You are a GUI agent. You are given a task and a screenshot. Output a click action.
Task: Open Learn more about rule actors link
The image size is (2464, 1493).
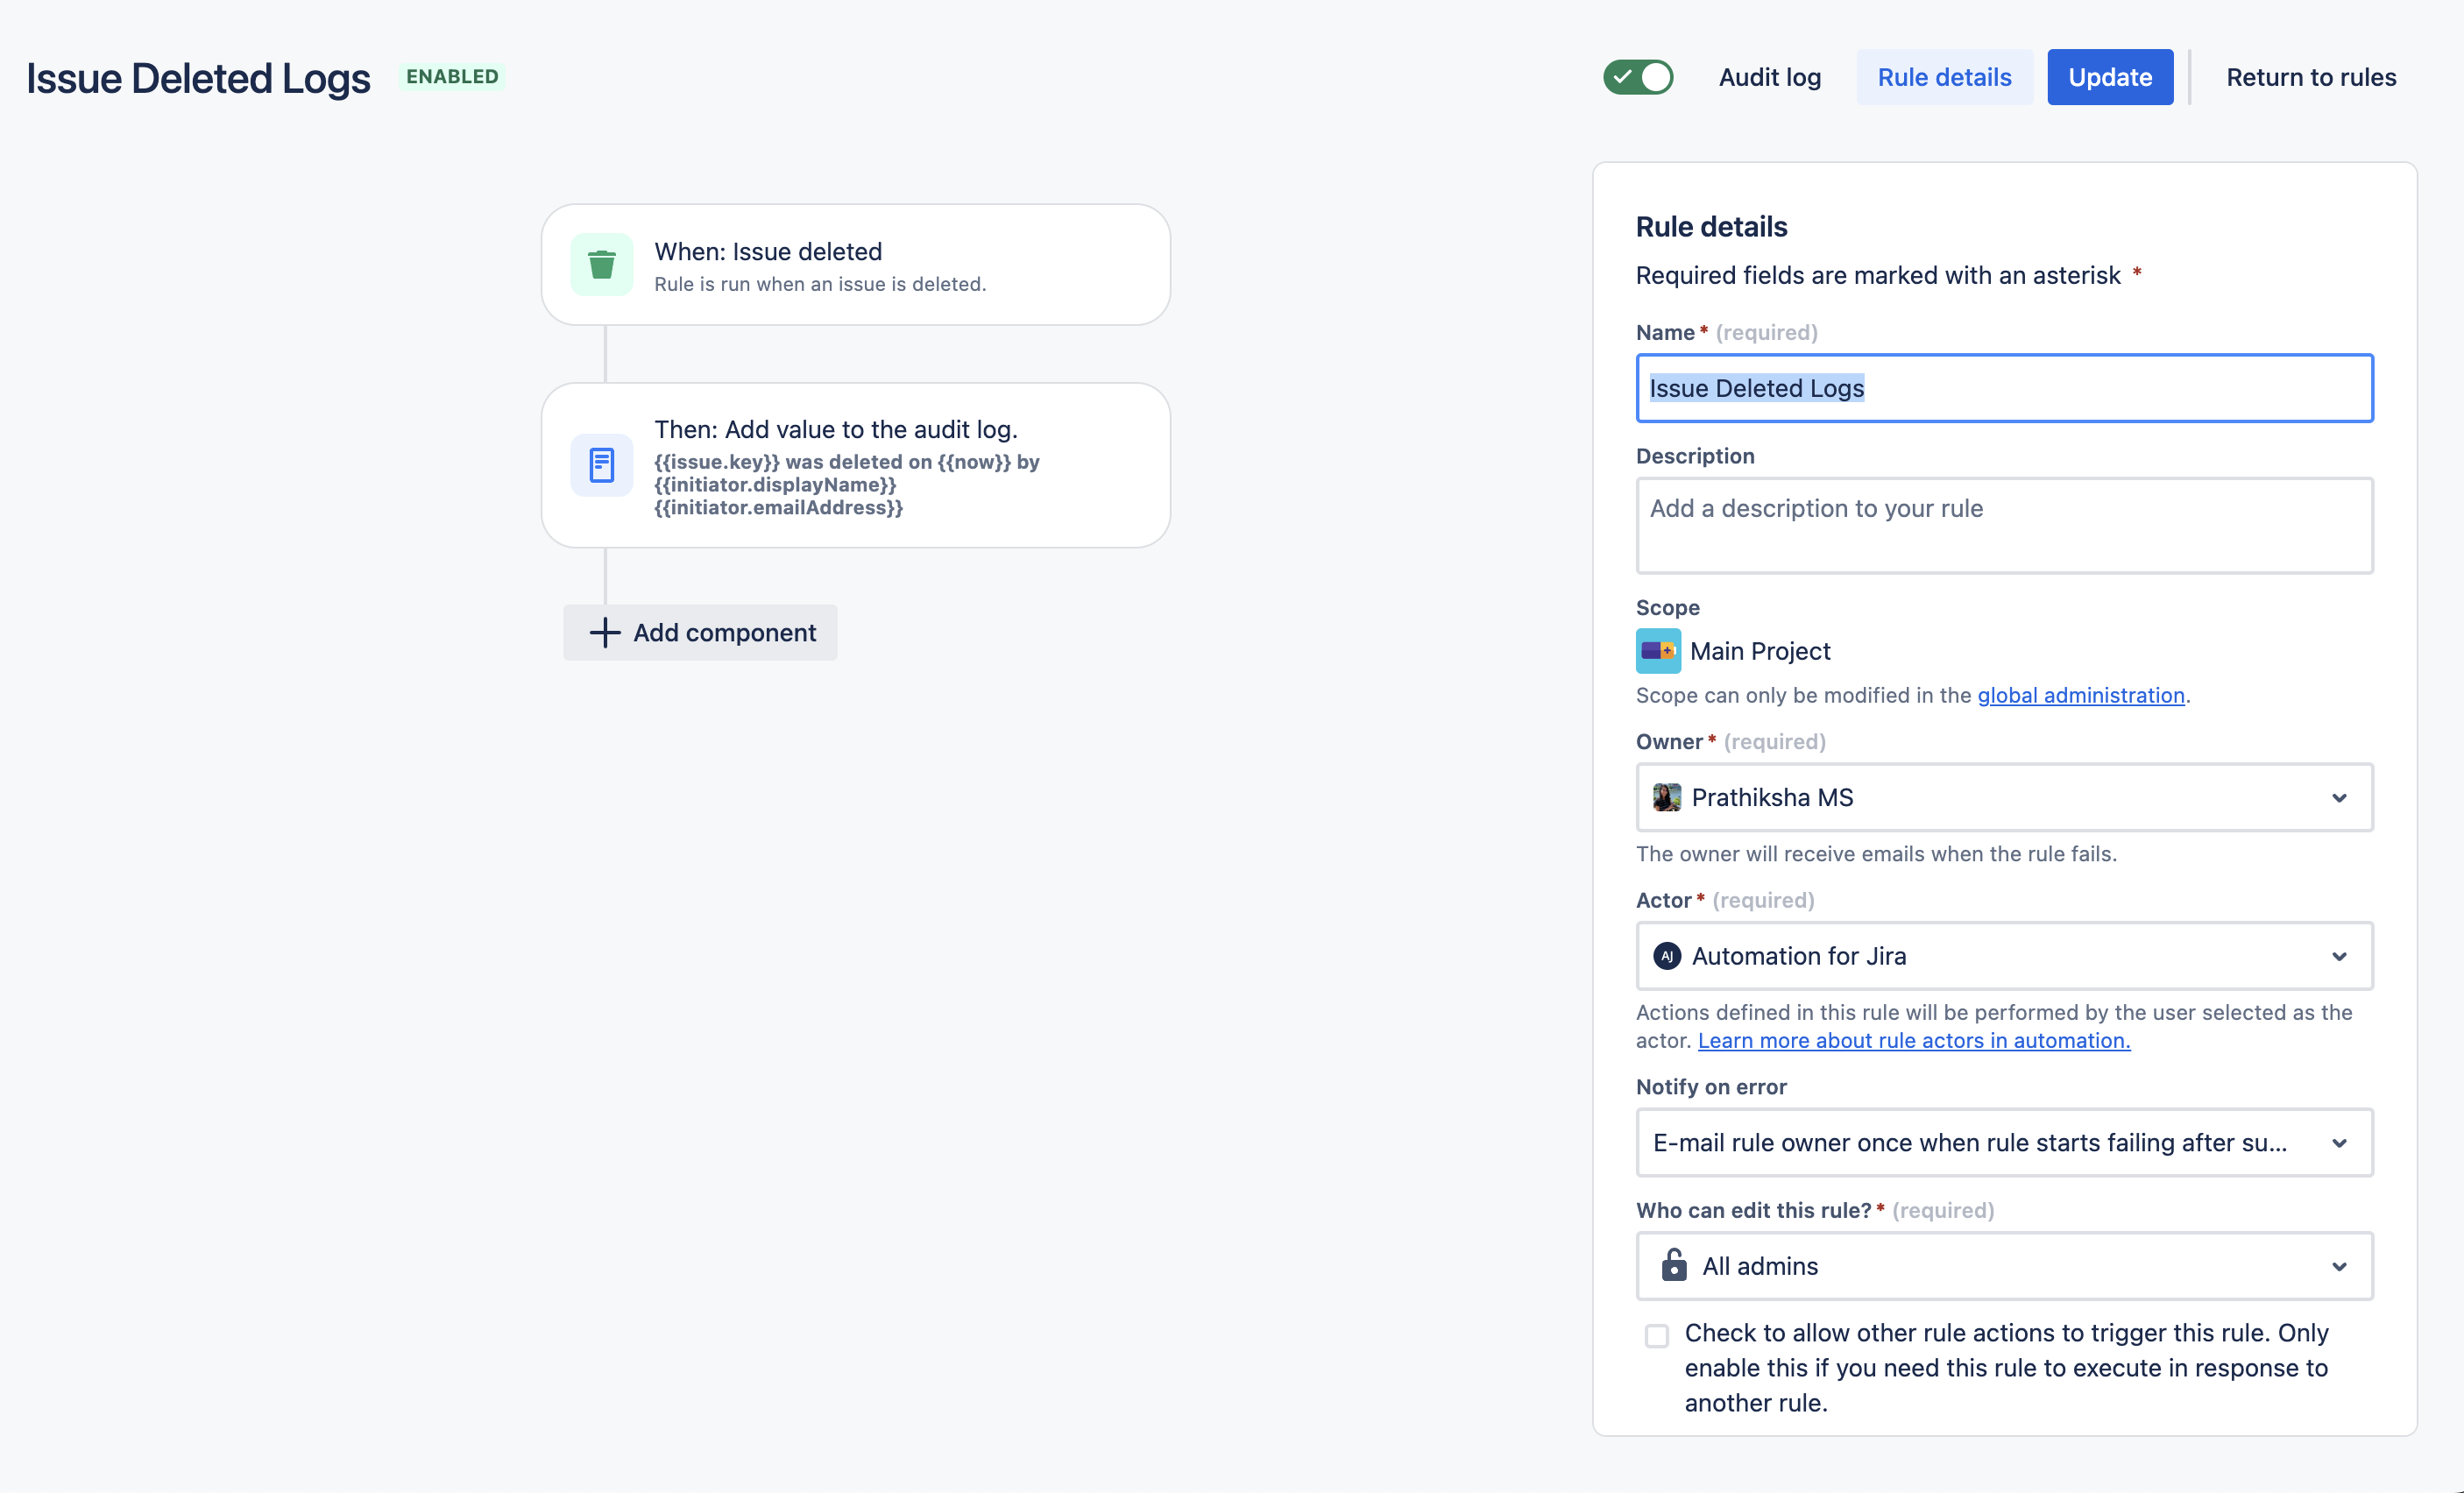click(x=1913, y=1040)
